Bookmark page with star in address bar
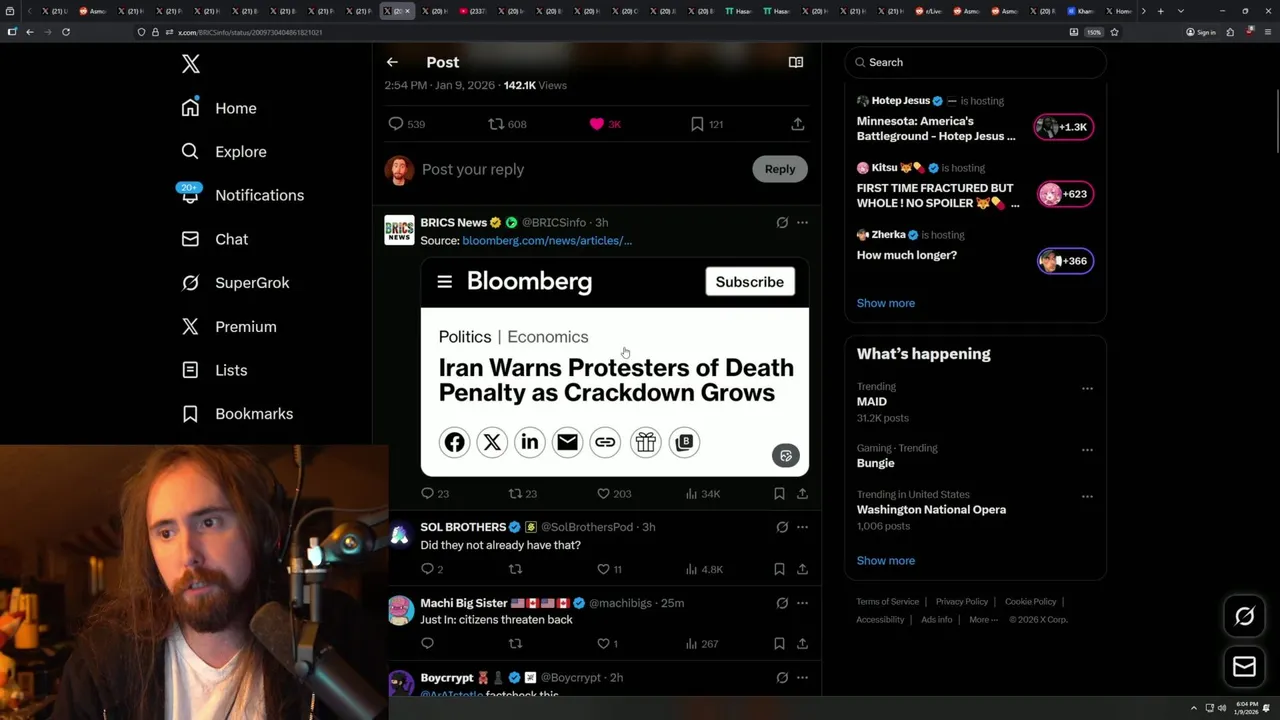Screen dimensions: 1280x720 [1114, 32]
